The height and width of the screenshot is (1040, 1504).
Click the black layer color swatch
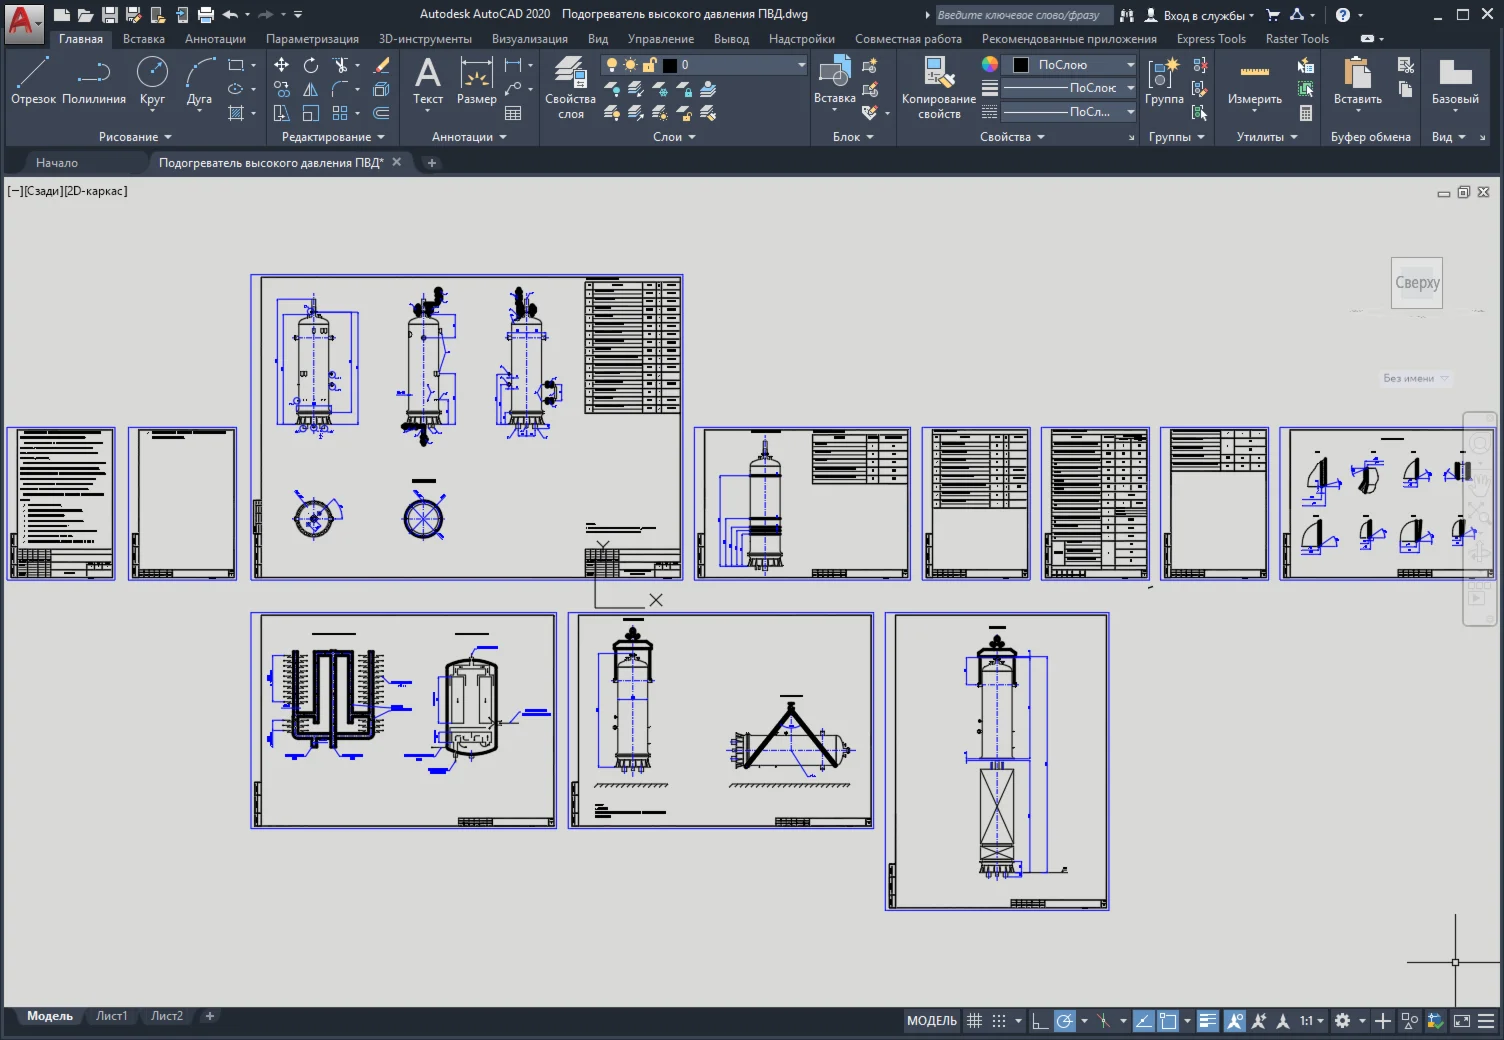pyautogui.click(x=670, y=65)
